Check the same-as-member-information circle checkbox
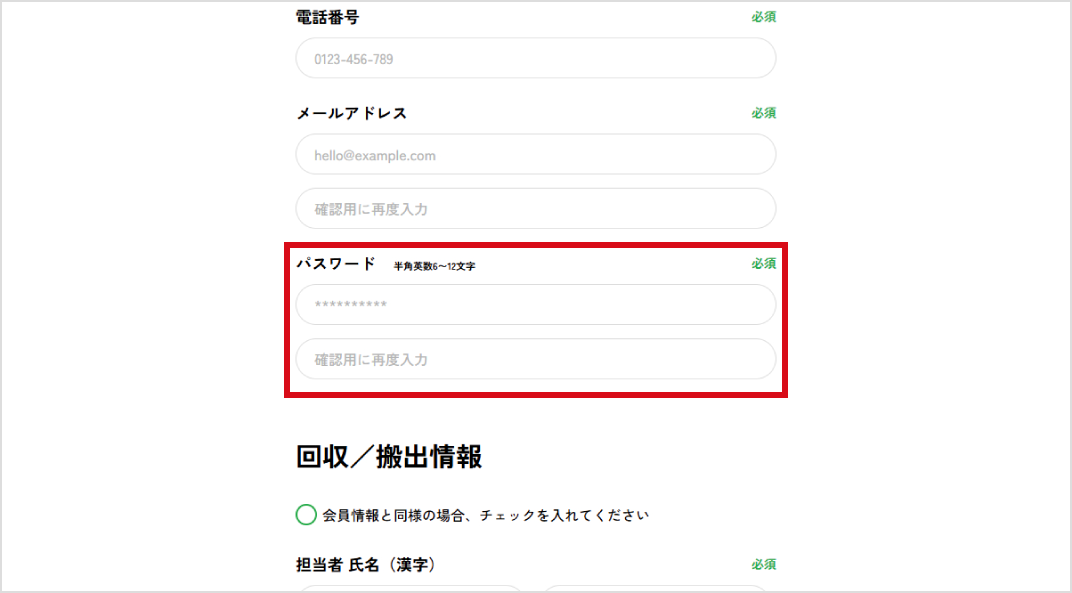The image size is (1072, 593). (307, 515)
